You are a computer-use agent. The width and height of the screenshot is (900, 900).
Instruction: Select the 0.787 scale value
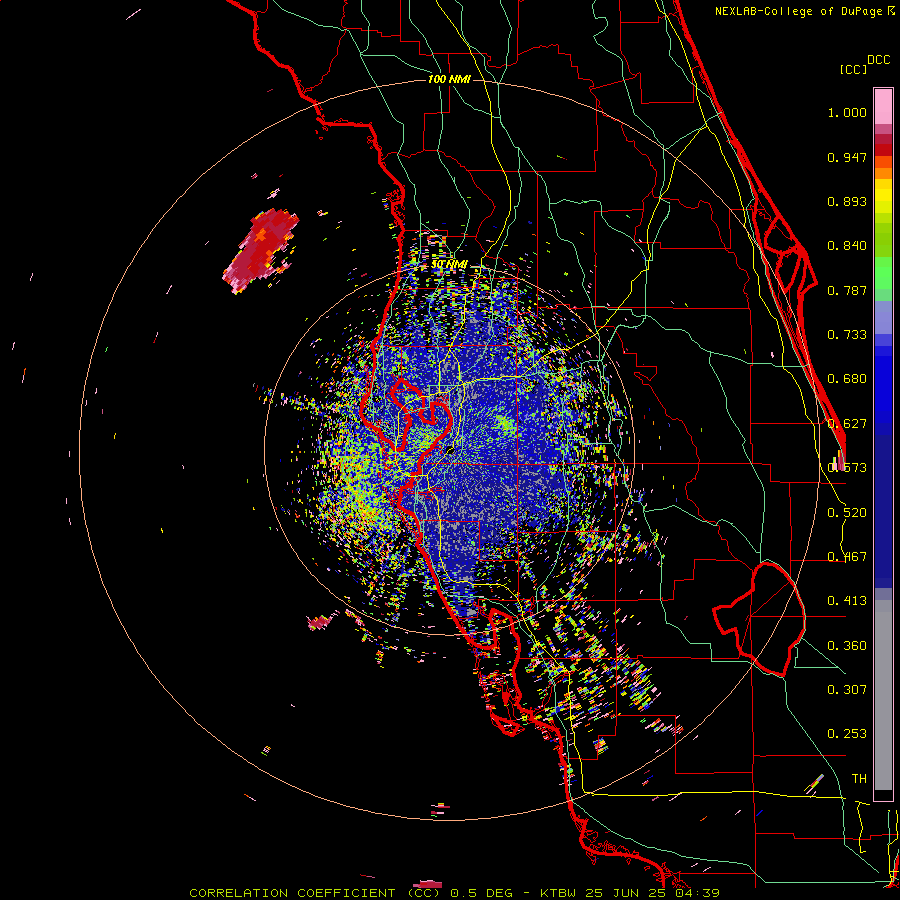tap(847, 290)
